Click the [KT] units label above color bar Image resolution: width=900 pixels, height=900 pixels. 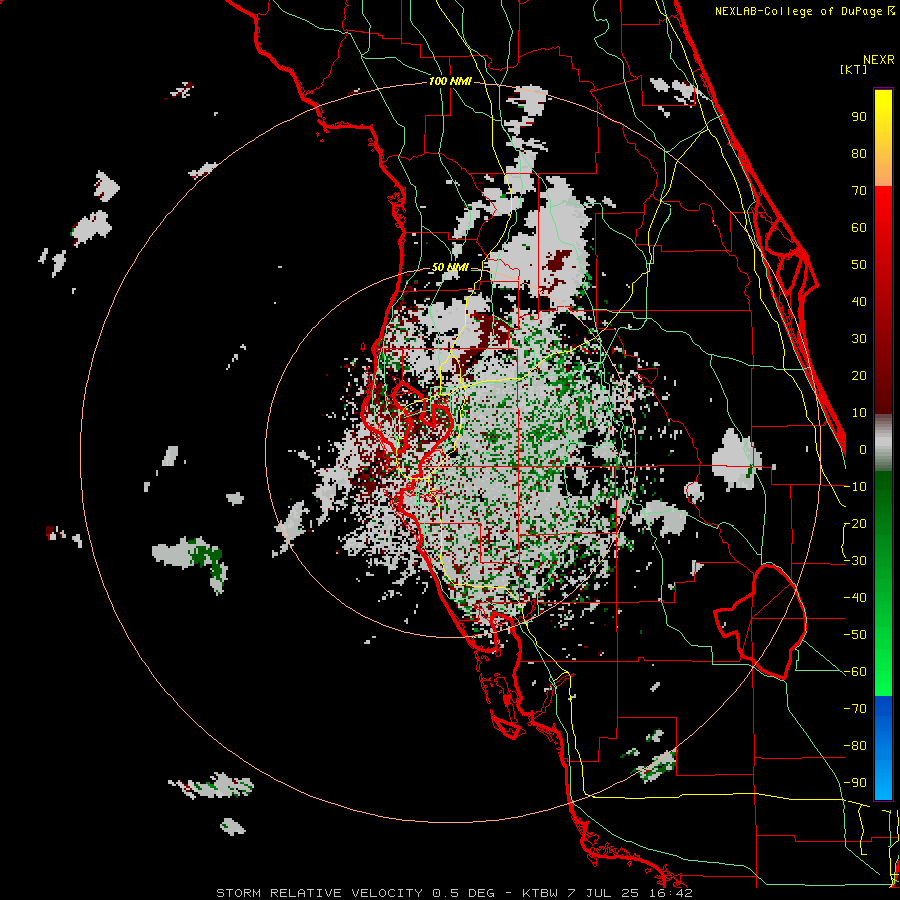coord(853,69)
